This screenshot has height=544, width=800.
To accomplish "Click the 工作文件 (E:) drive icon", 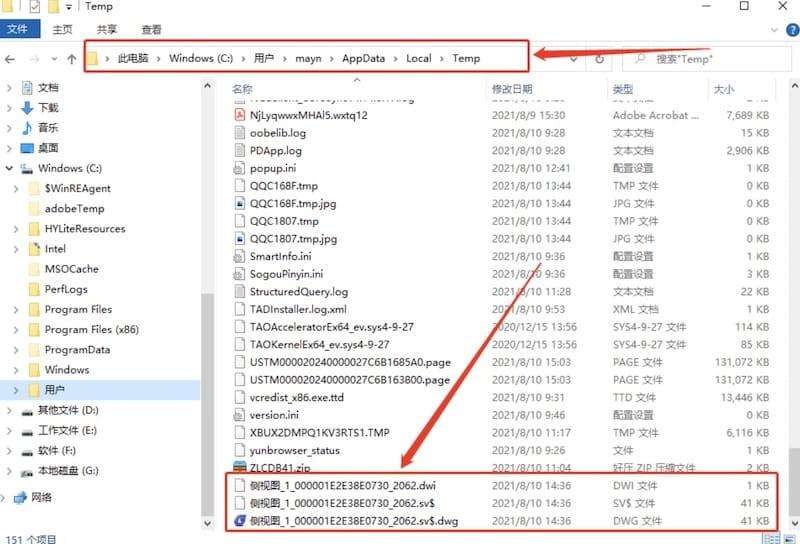I will click(x=27, y=431).
